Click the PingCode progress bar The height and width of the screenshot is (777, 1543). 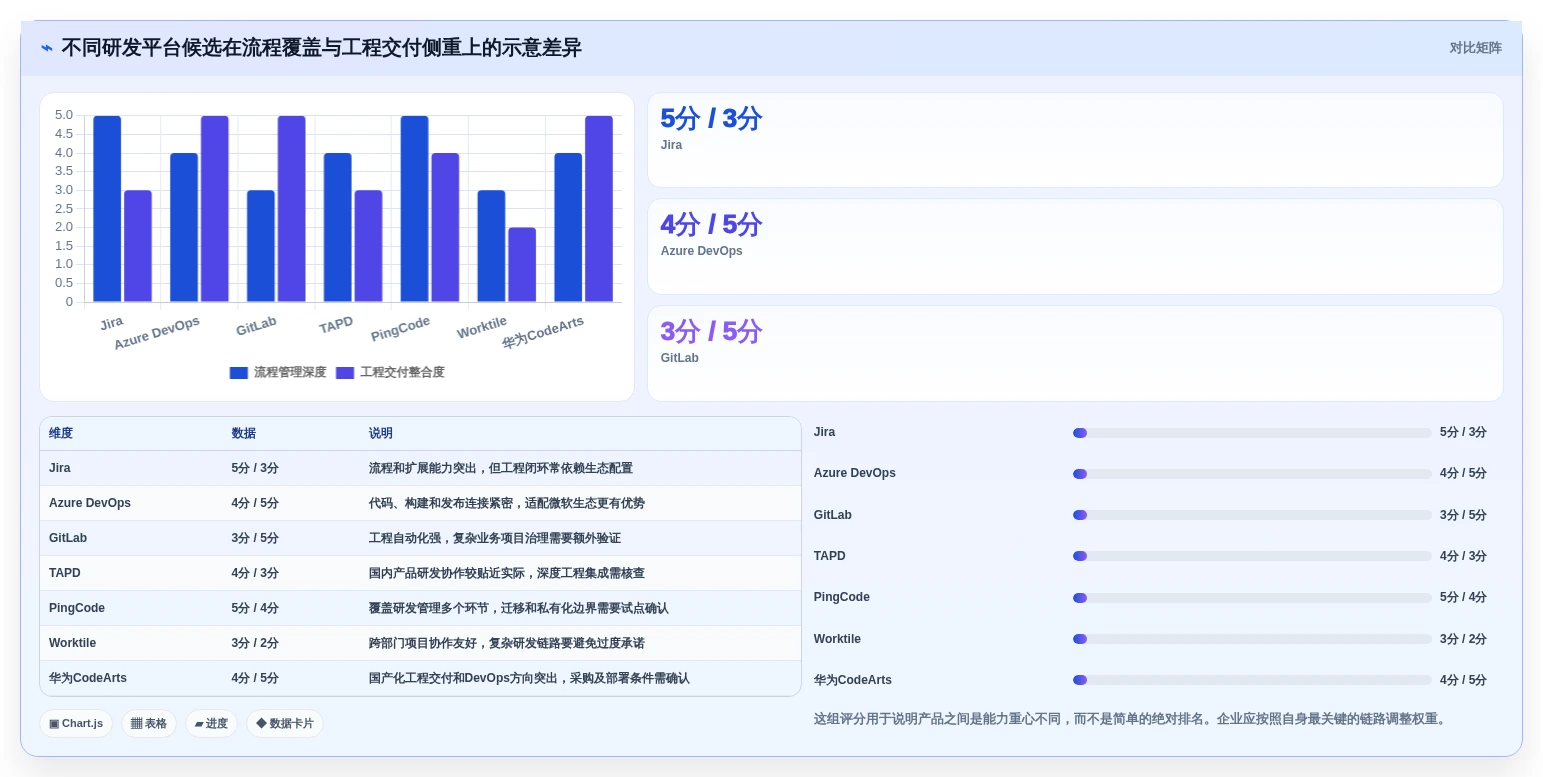(x=1252, y=598)
